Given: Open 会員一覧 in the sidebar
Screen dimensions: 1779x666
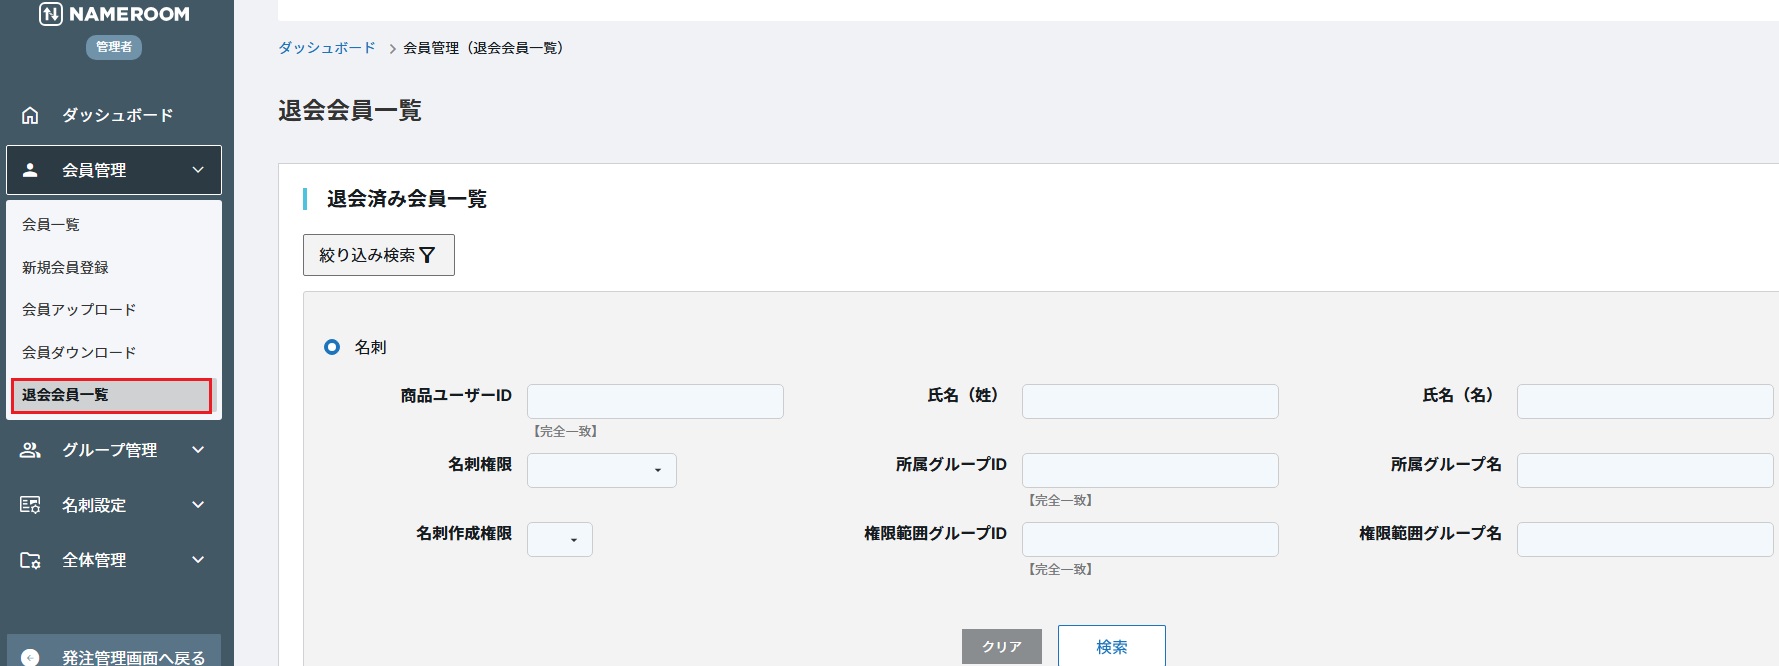Looking at the screenshot, I should pyautogui.click(x=51, y=225).
